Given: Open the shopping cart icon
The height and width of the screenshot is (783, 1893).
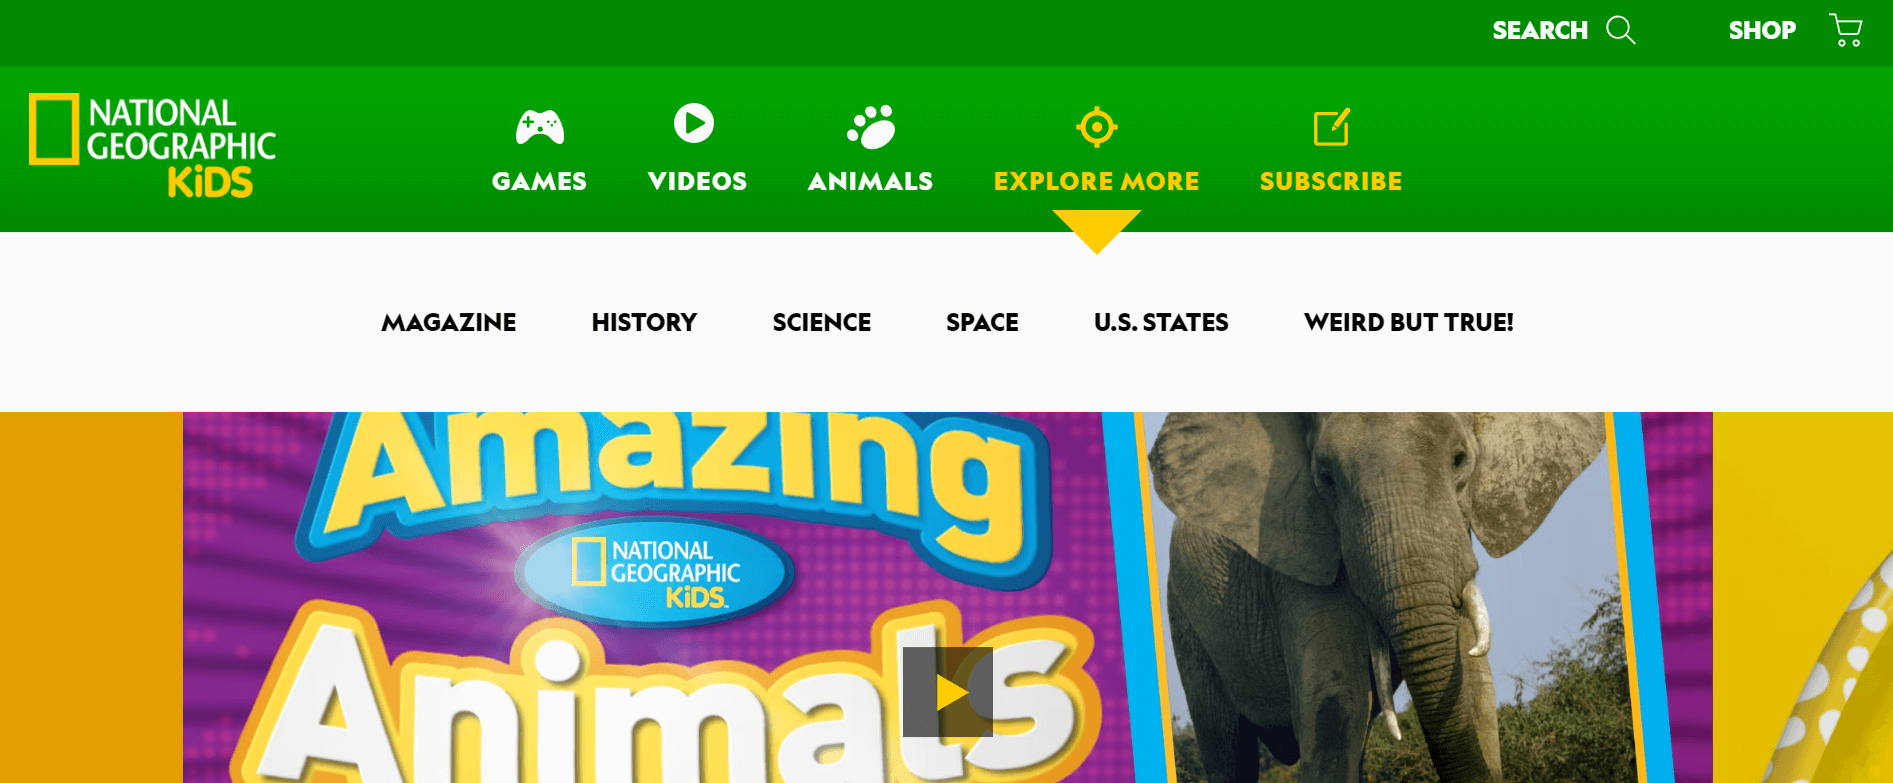Looking at the screenshot, I should (1845, 30).
